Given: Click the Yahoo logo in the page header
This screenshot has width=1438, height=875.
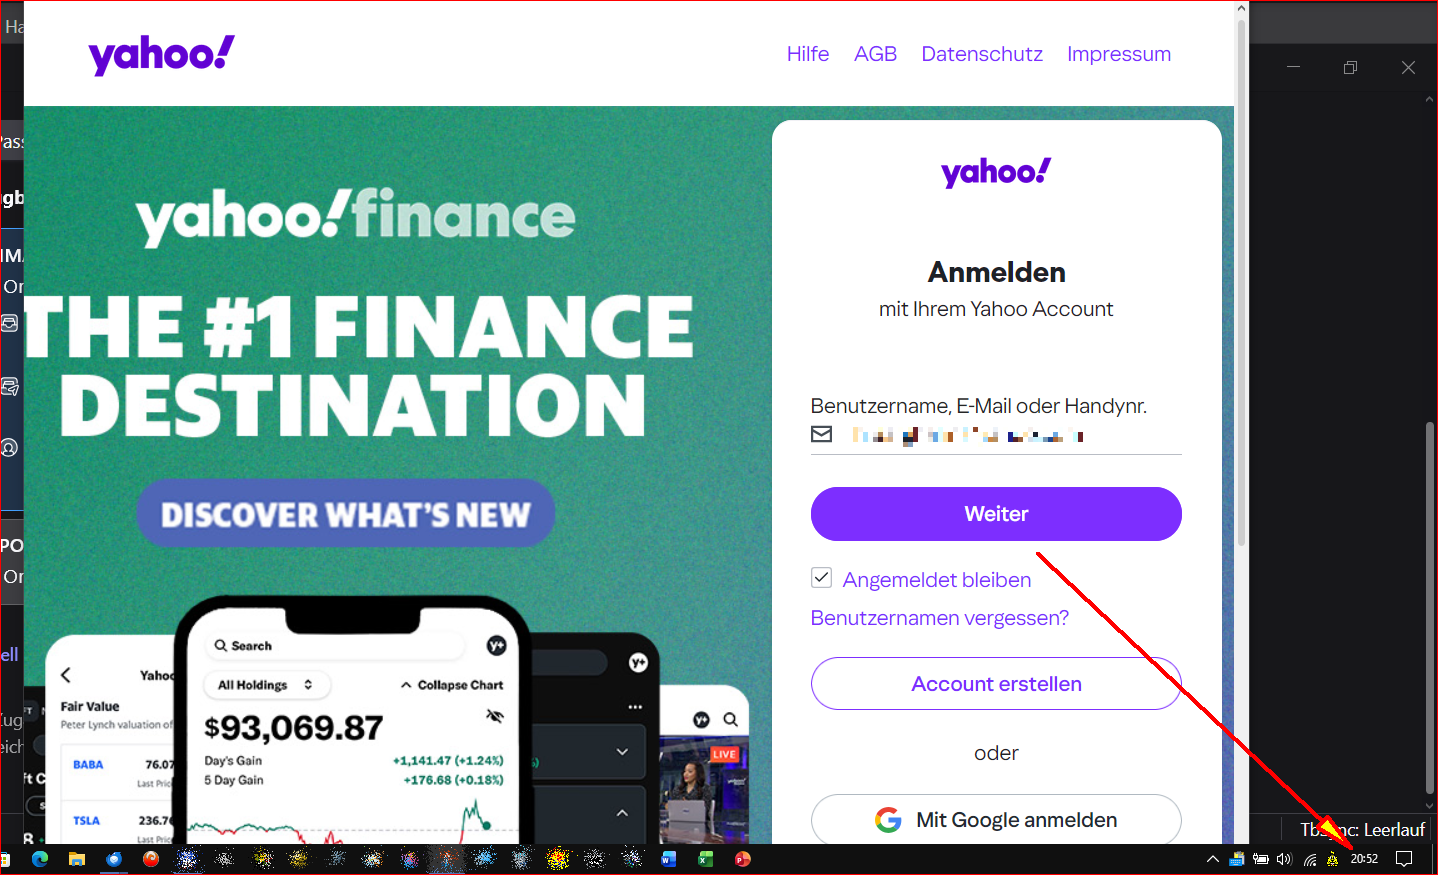Looking at the screenshot, I should pyautogui.click(x=161, y=55).
